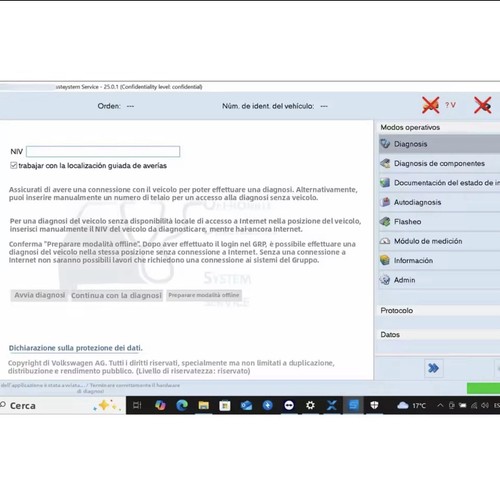Click the sparkle search highlights icon
500x494 pixels.
pos(107,405)
